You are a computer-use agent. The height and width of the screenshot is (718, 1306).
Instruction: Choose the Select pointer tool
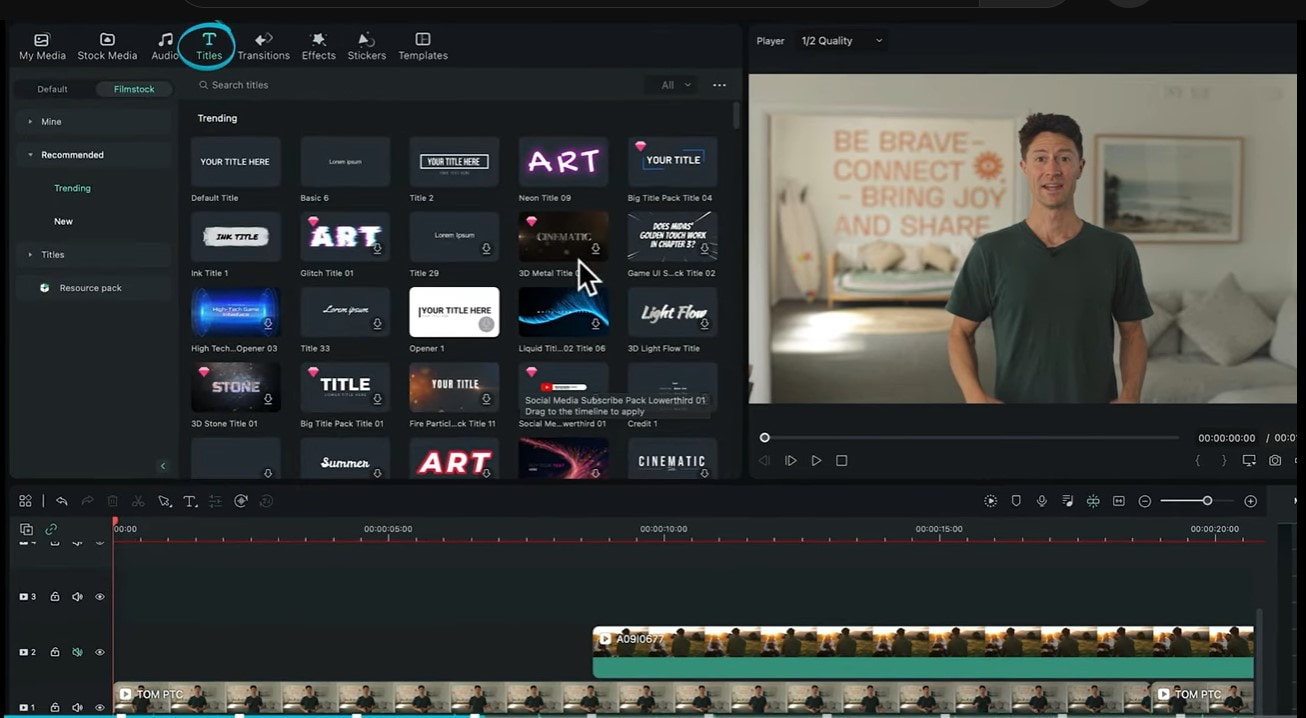(164, 501)
